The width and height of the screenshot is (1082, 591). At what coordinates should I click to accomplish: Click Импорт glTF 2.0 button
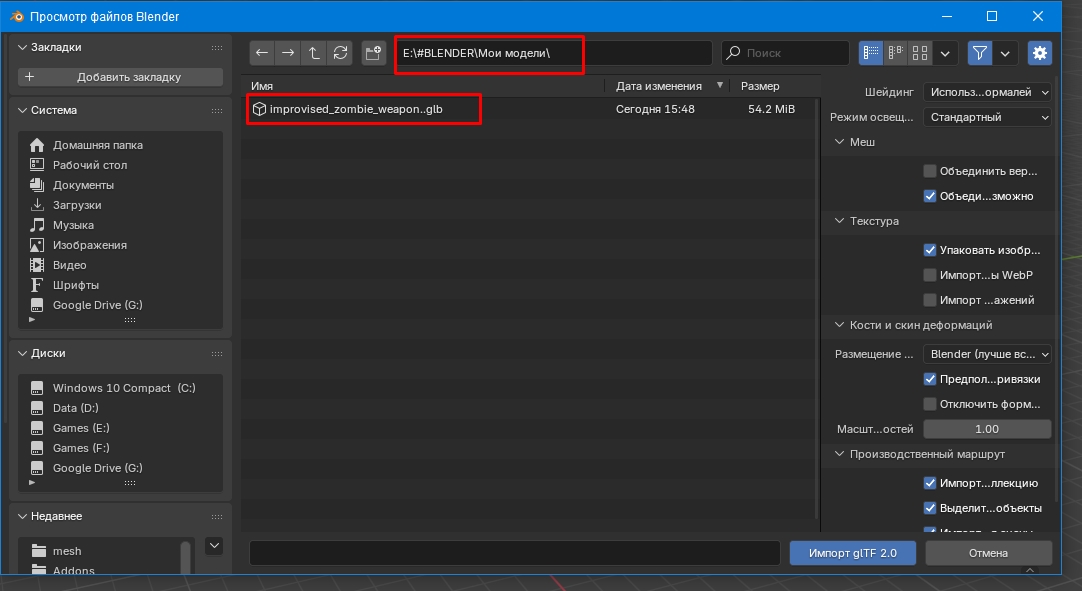853,553
